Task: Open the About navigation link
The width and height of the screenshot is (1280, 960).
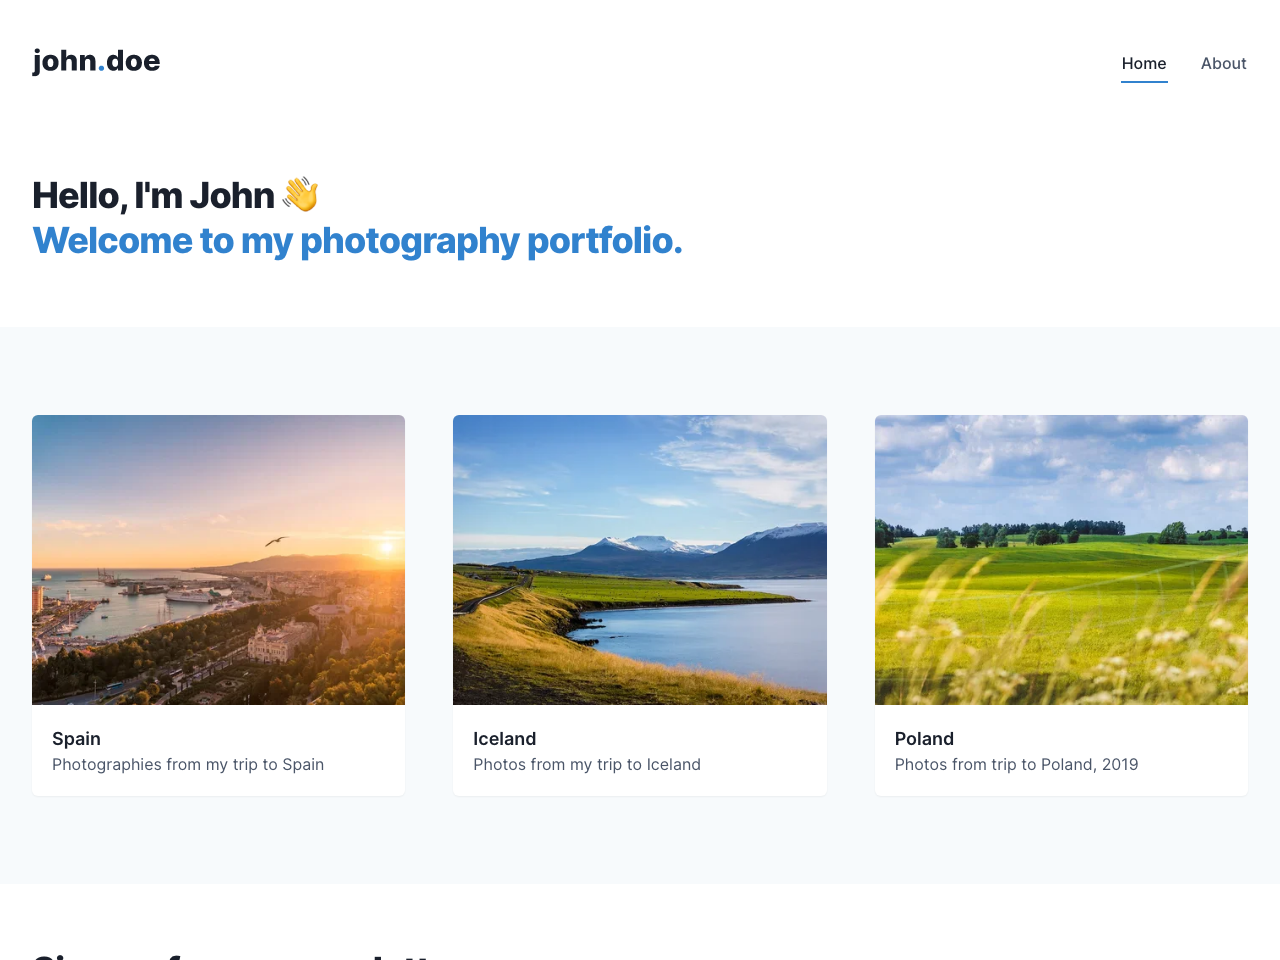Action: click(x=1223, y=62)
